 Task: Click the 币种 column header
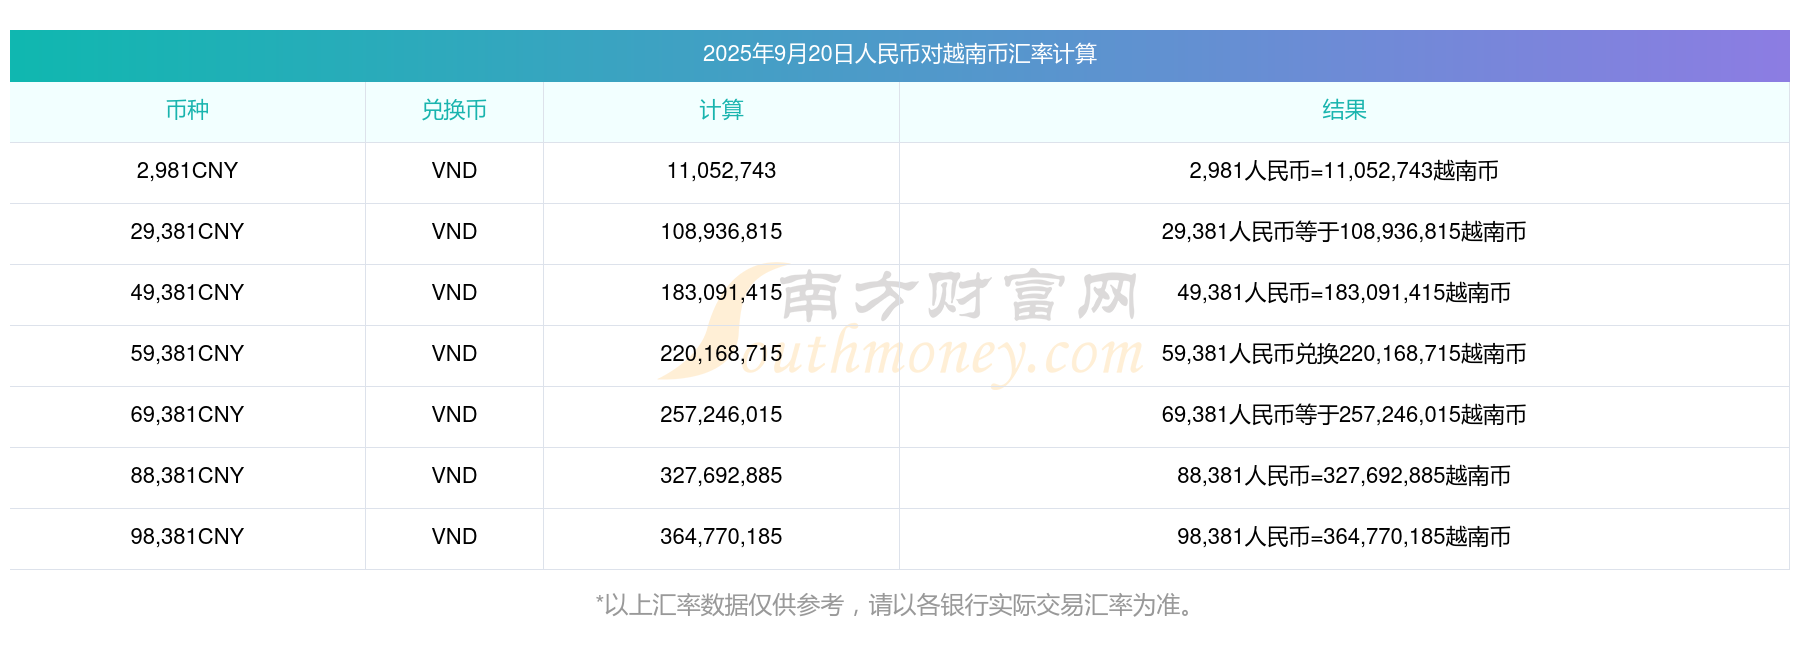pos(187,110)
